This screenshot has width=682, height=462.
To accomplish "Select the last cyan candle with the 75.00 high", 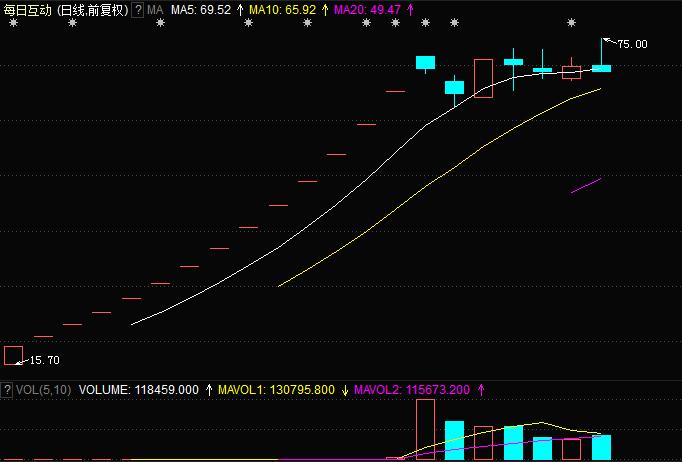I will click(x=602, y=56).
